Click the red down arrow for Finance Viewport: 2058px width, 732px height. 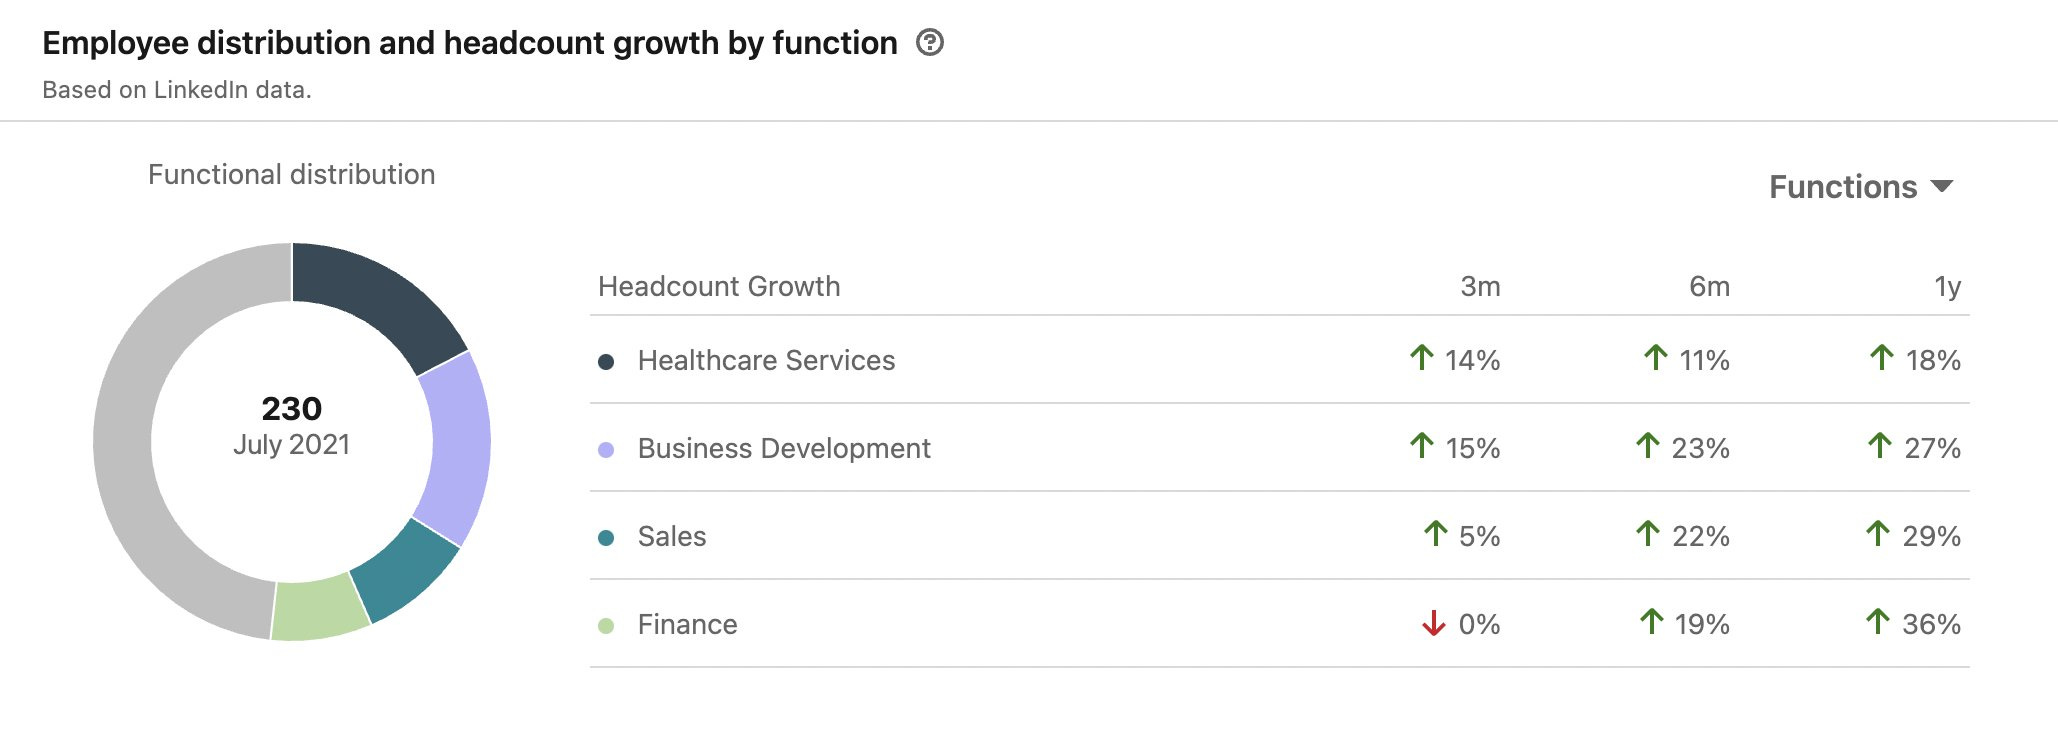click(x=1434, y=624)
